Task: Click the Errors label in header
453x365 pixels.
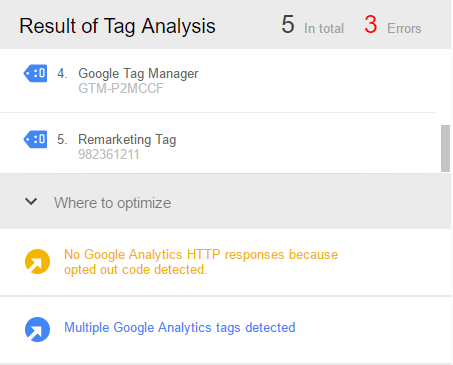Action: (404, 29)
